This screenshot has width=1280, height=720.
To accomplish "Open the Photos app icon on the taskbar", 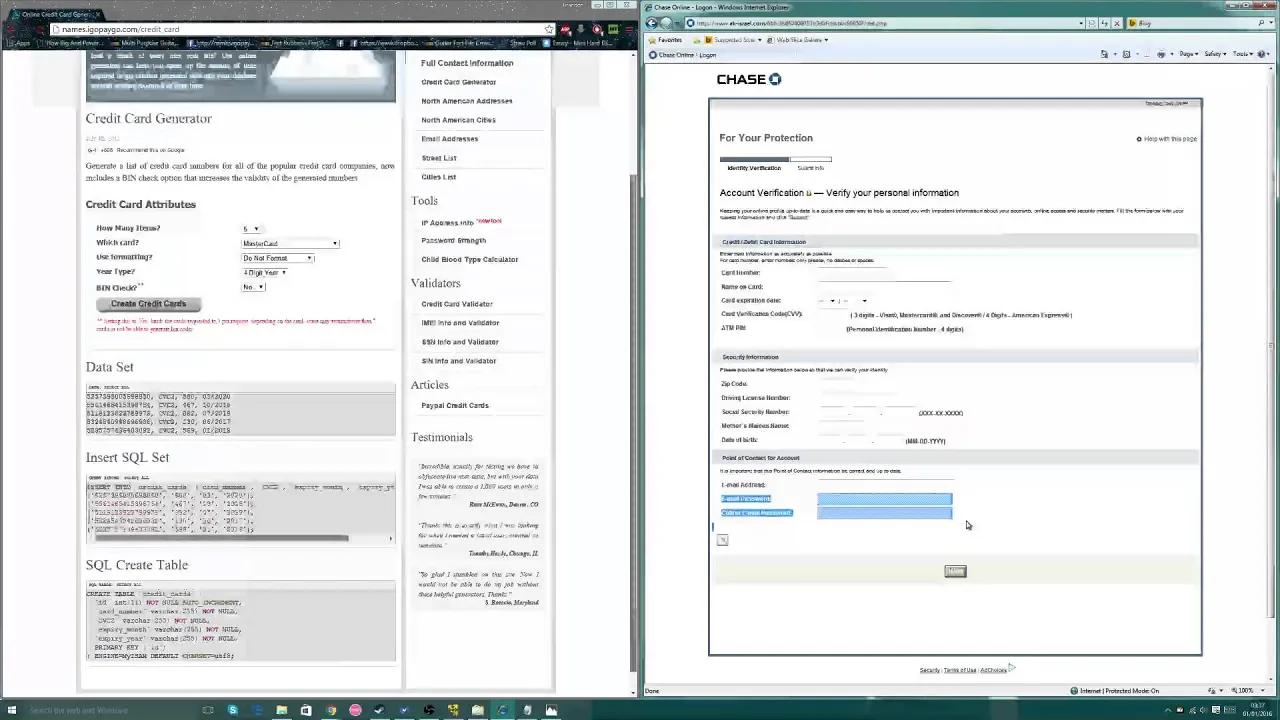I will (551, 710).
